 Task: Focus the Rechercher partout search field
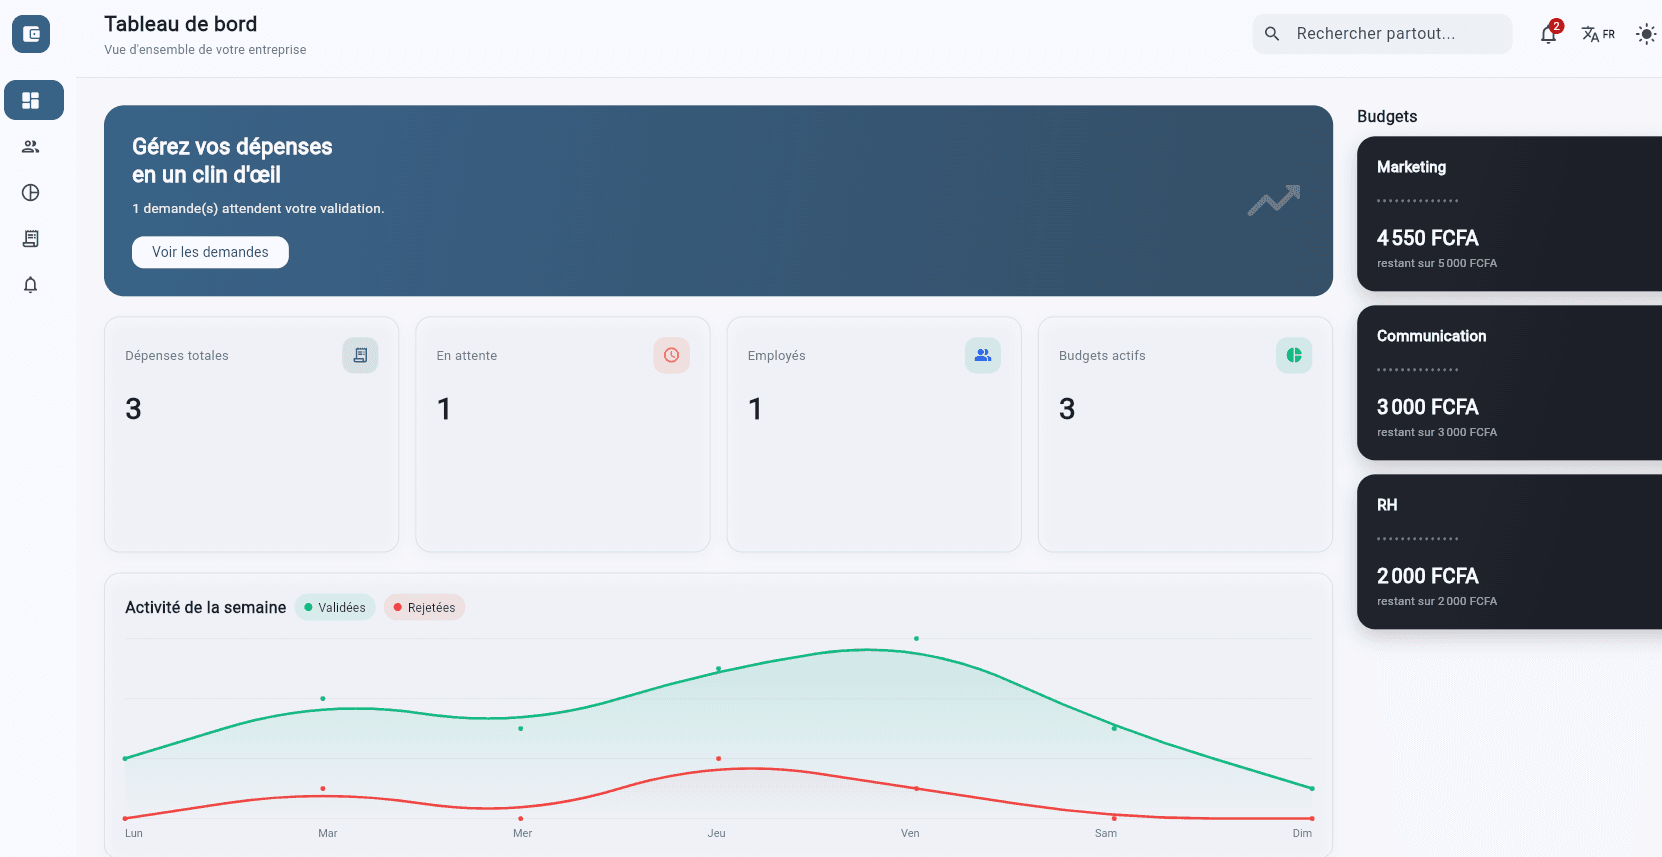point(1382,34)
